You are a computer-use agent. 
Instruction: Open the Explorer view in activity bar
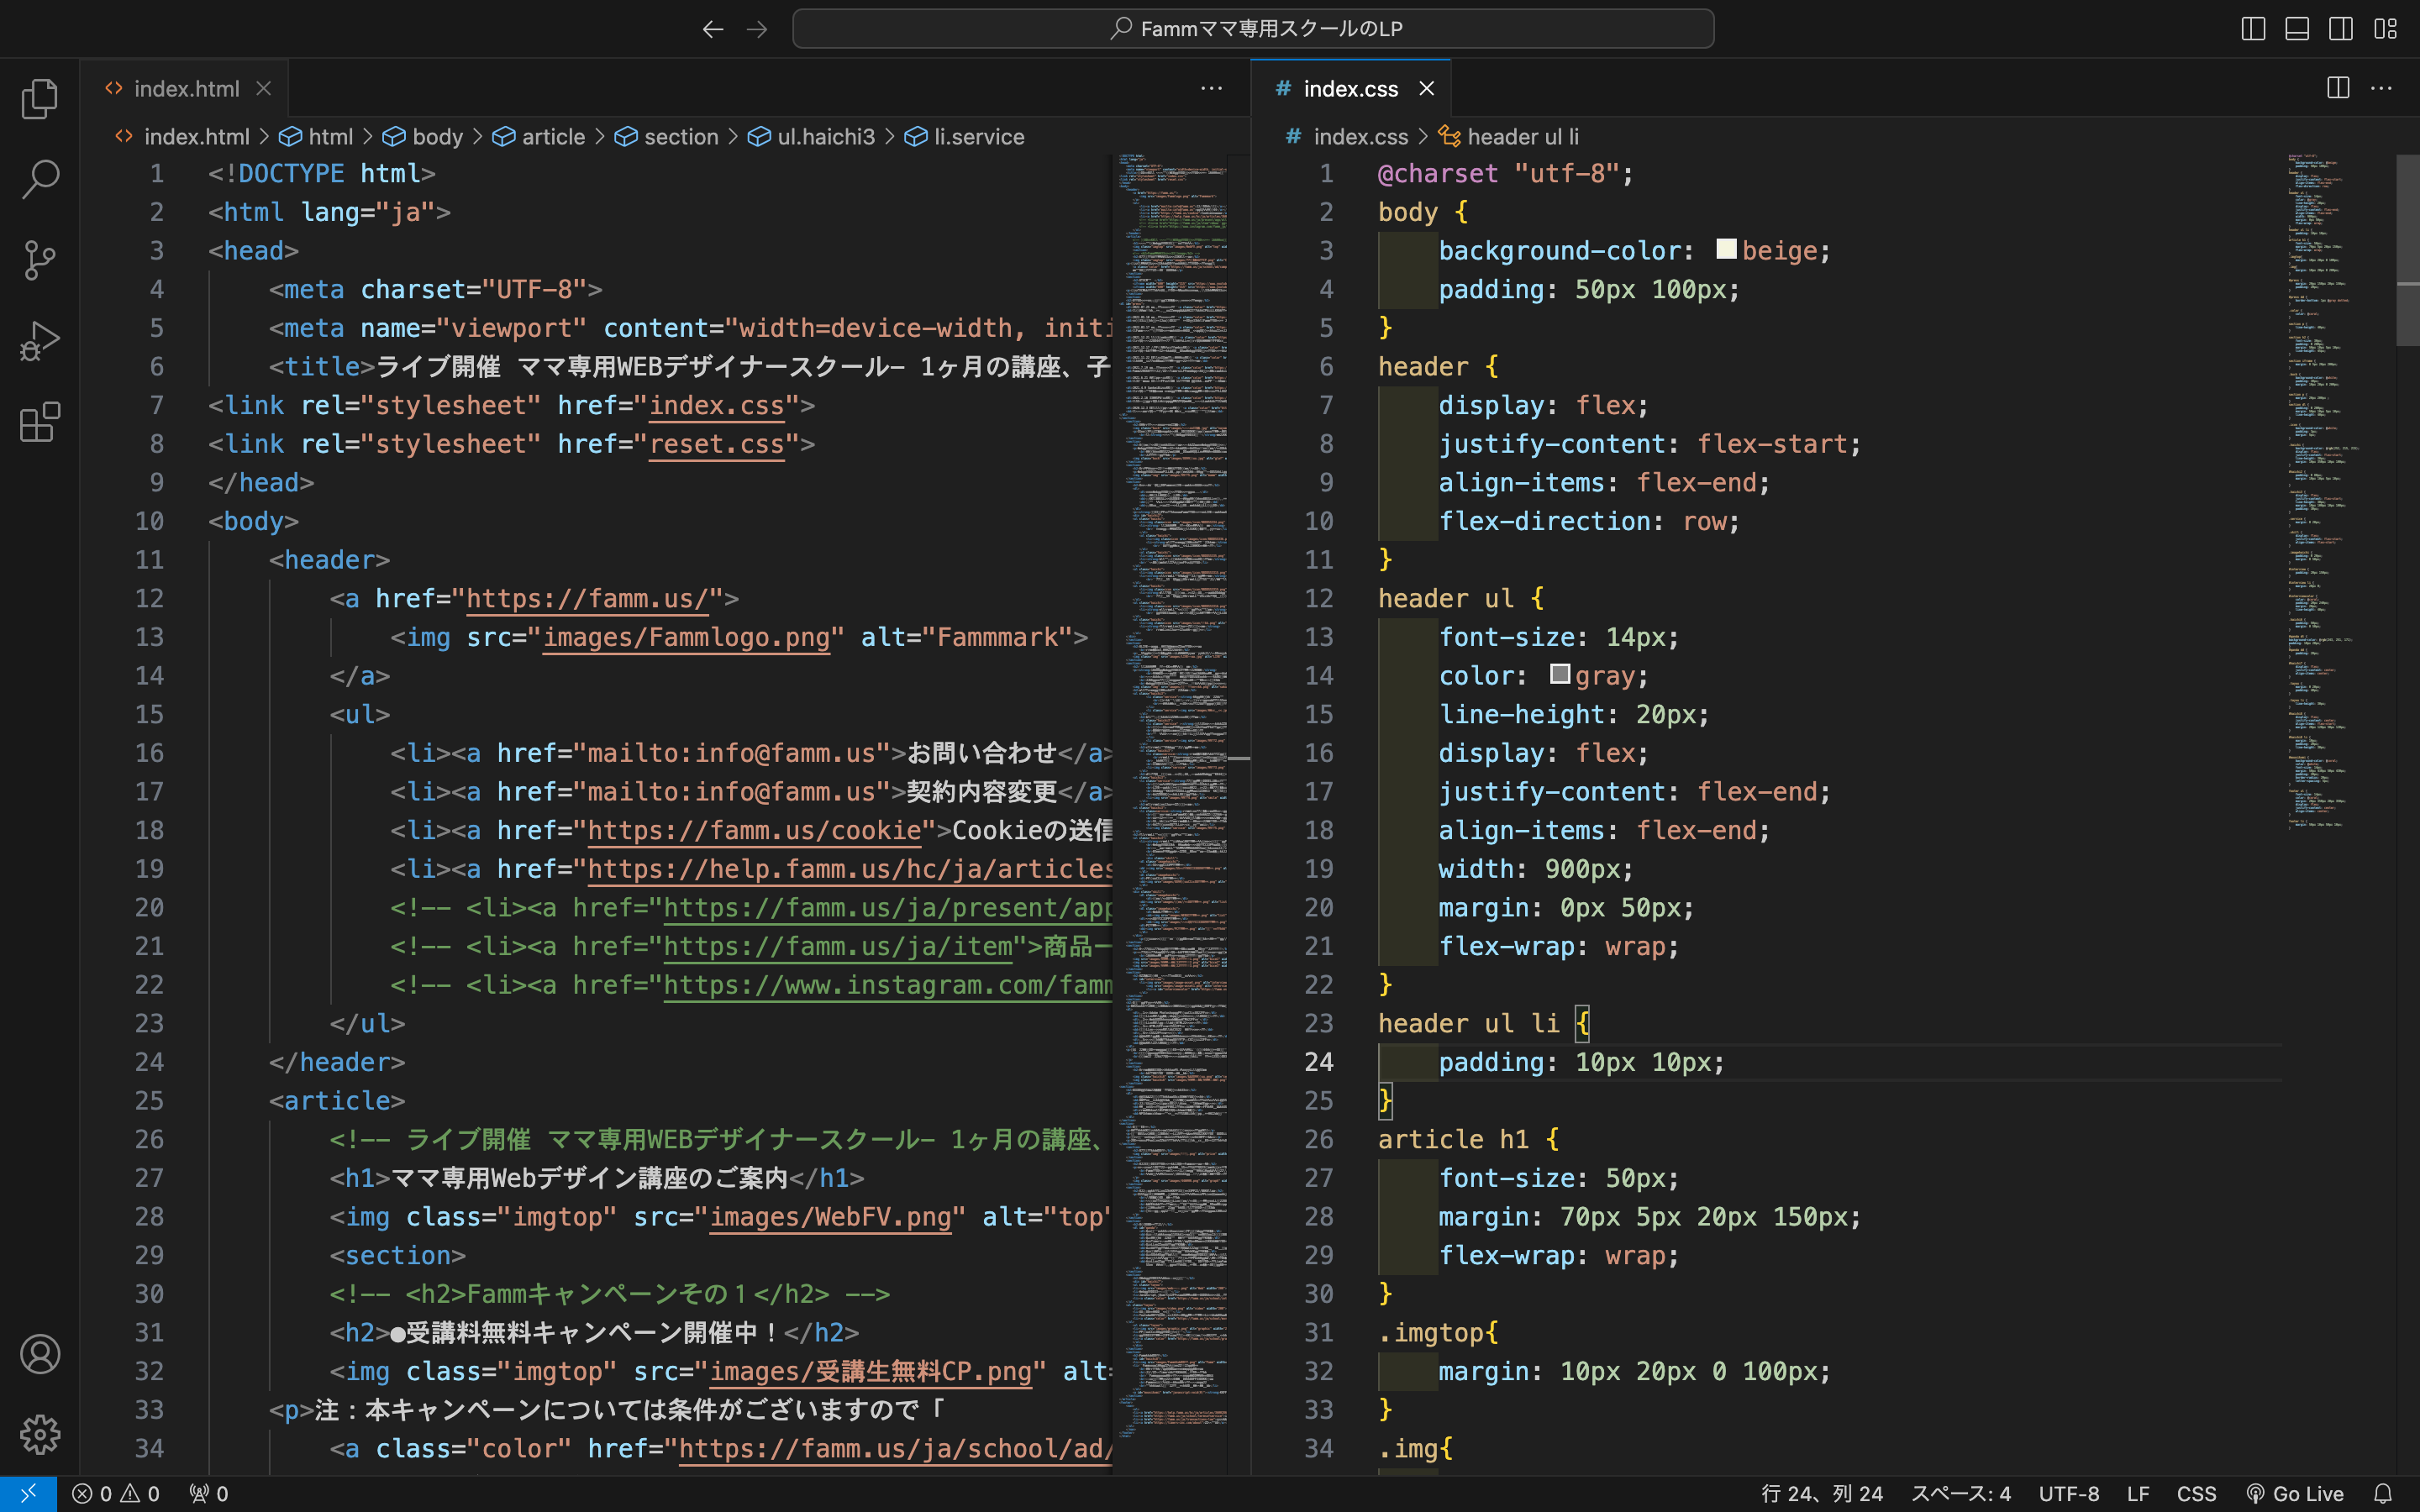(x=40, y=98)
